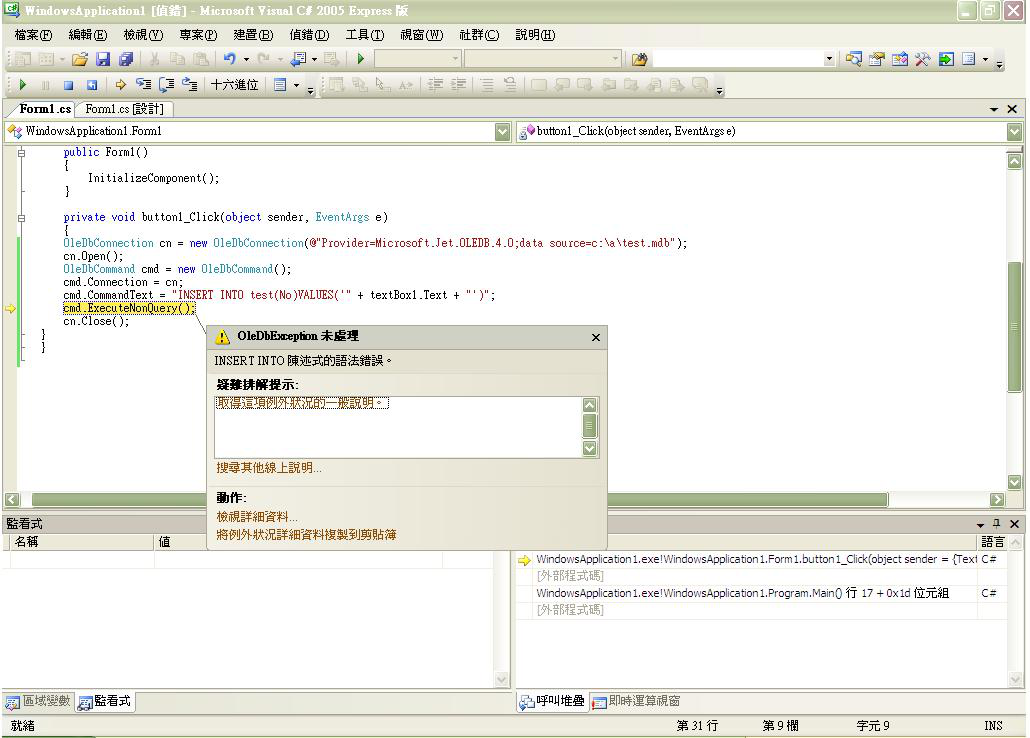This screenshot has width=1030, height=738.
Task: Click the Step Over icon
Action: coord(166,86)
